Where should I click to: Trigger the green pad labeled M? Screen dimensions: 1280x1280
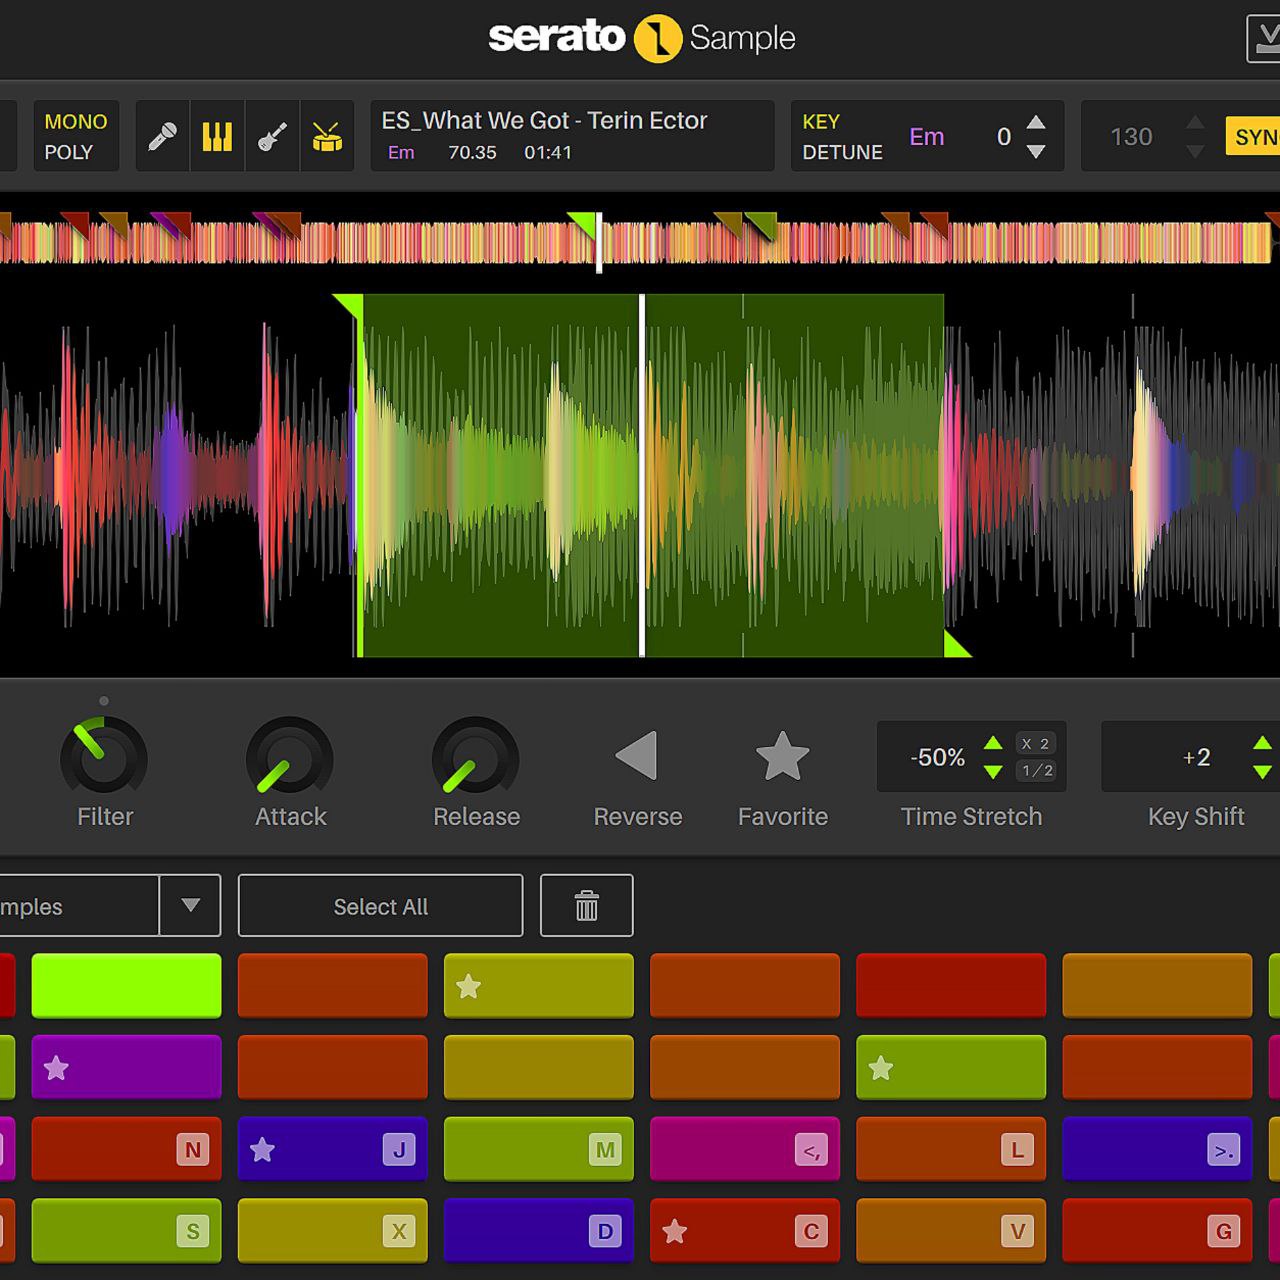click(538, 1149)
